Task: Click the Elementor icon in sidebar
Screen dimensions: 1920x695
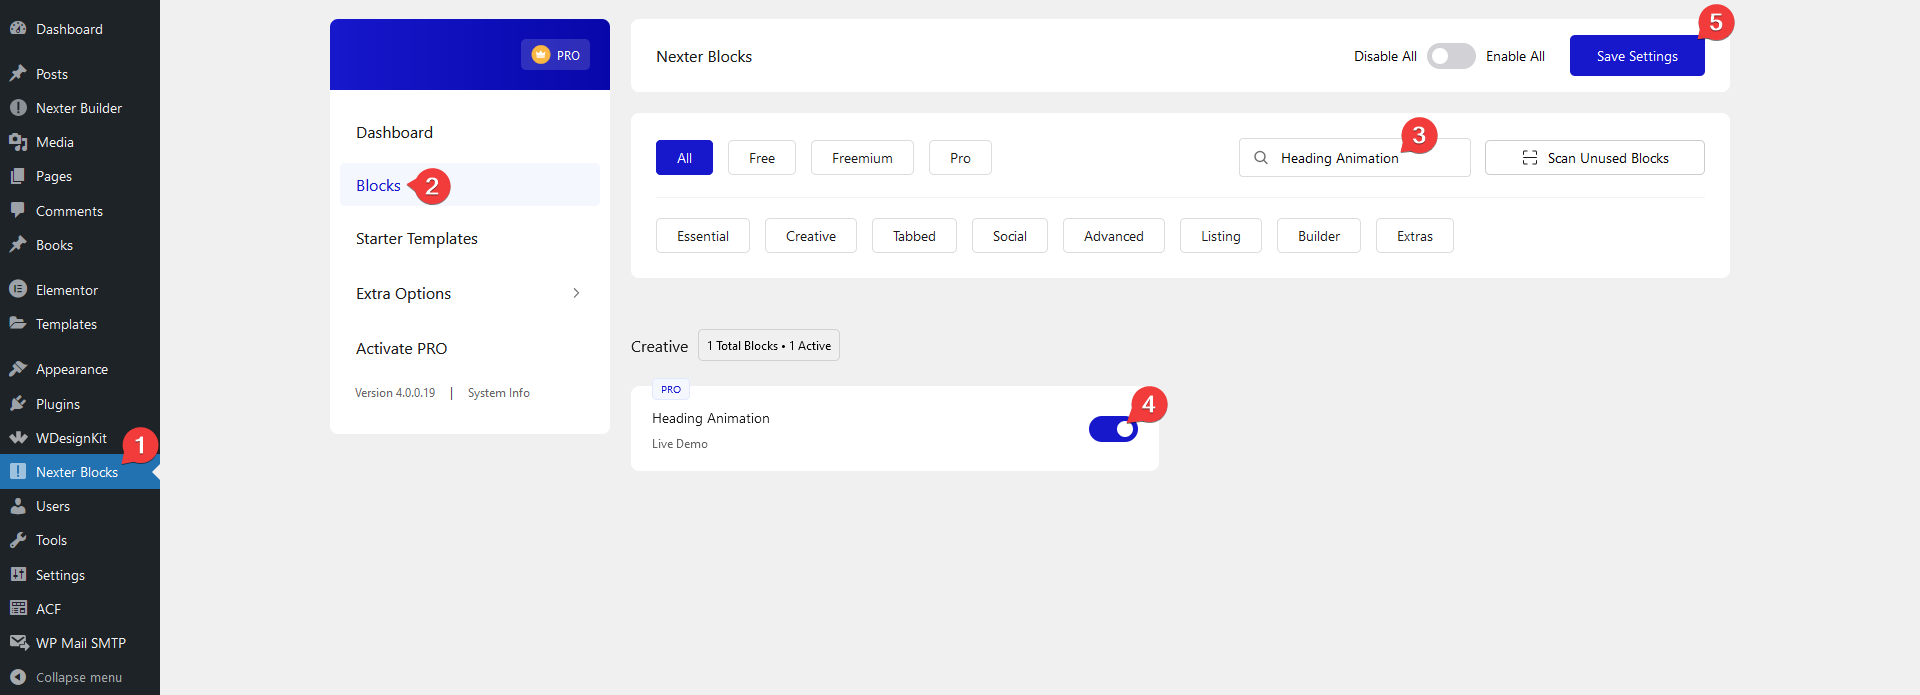Action: tap(18, 290)
